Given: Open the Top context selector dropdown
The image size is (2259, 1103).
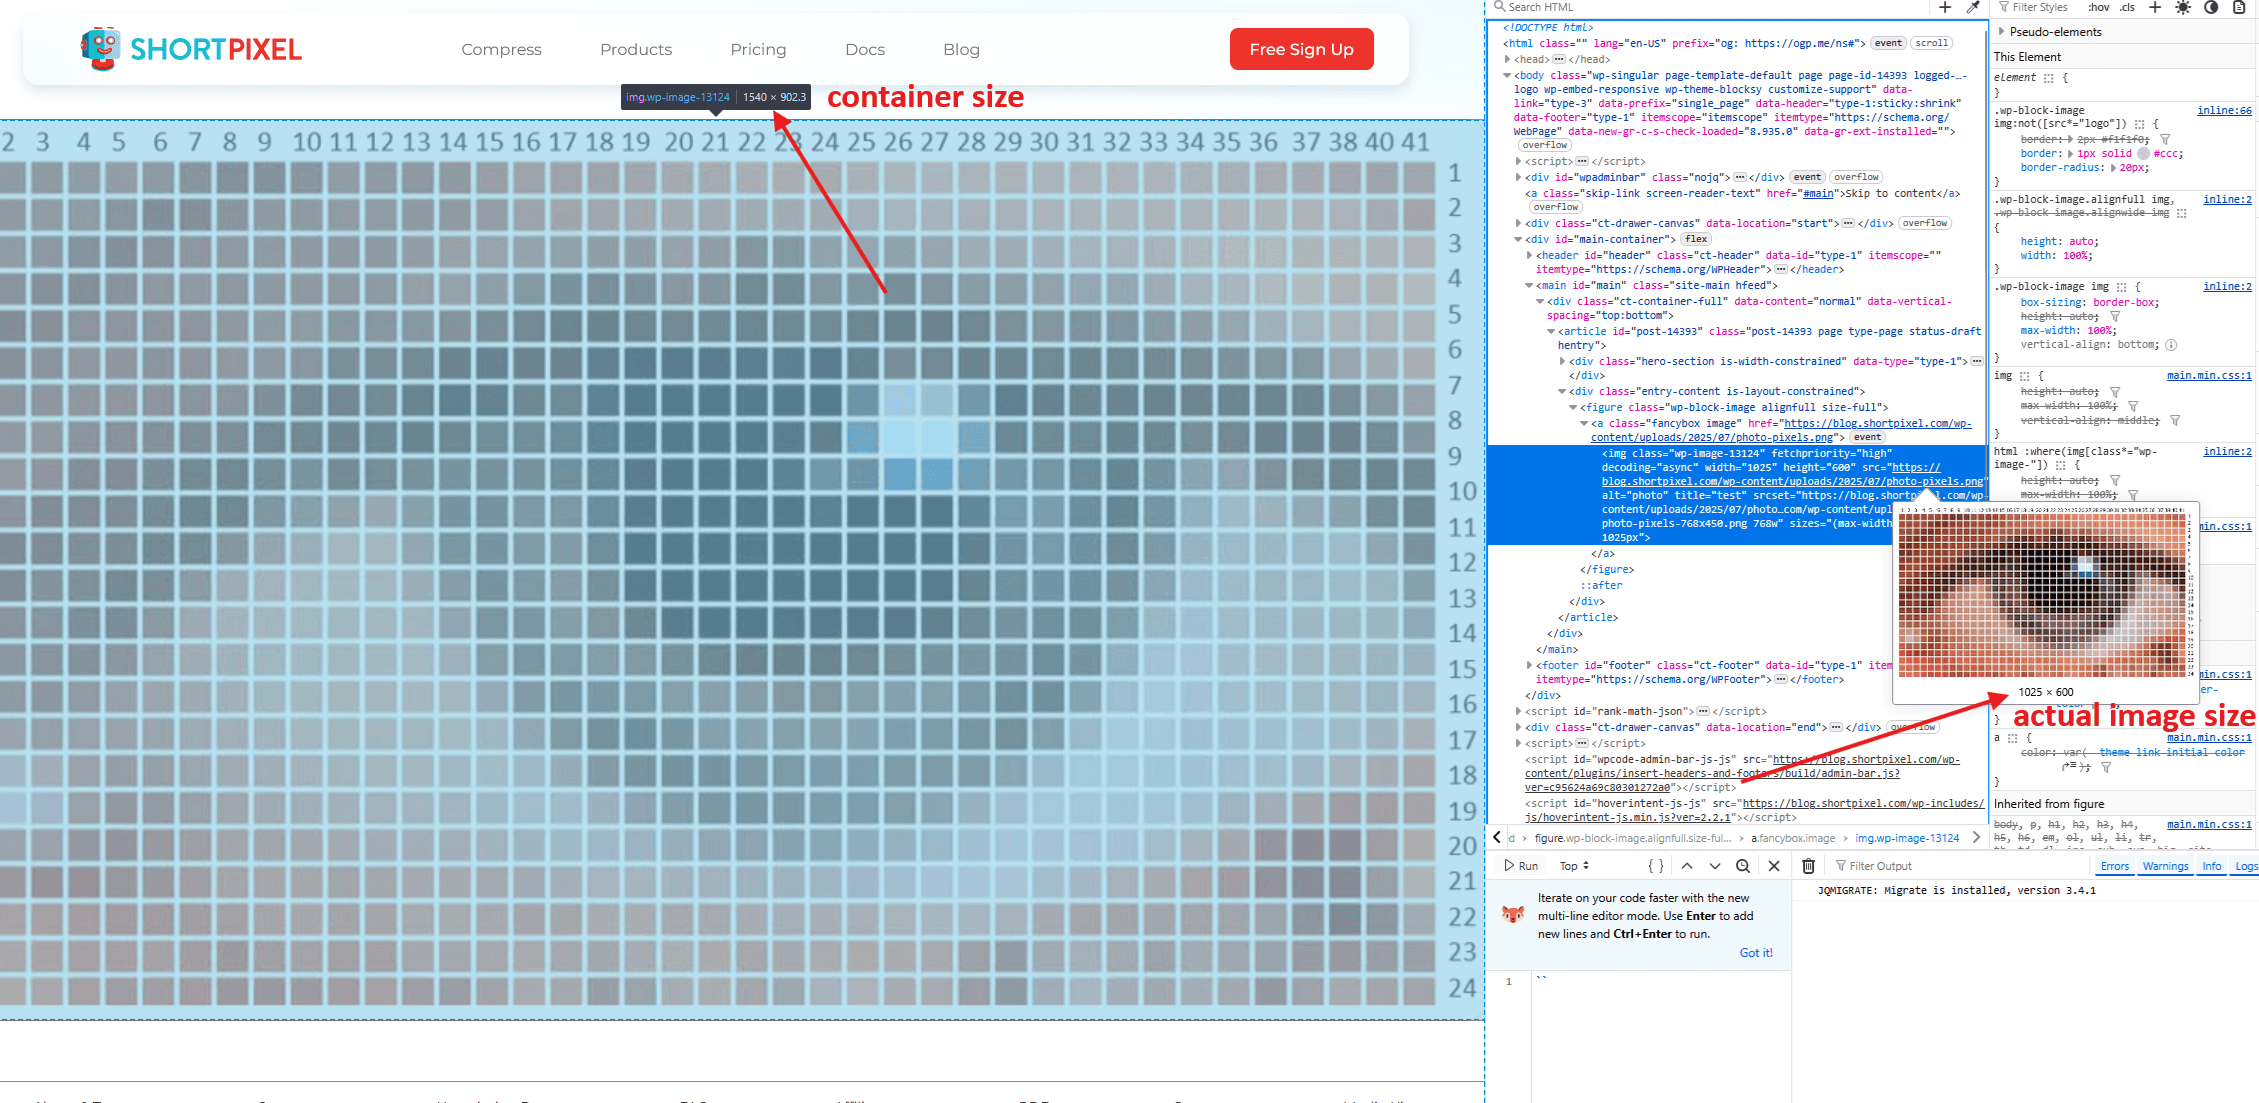Looking at the screenshot, I should point(1574,866).
